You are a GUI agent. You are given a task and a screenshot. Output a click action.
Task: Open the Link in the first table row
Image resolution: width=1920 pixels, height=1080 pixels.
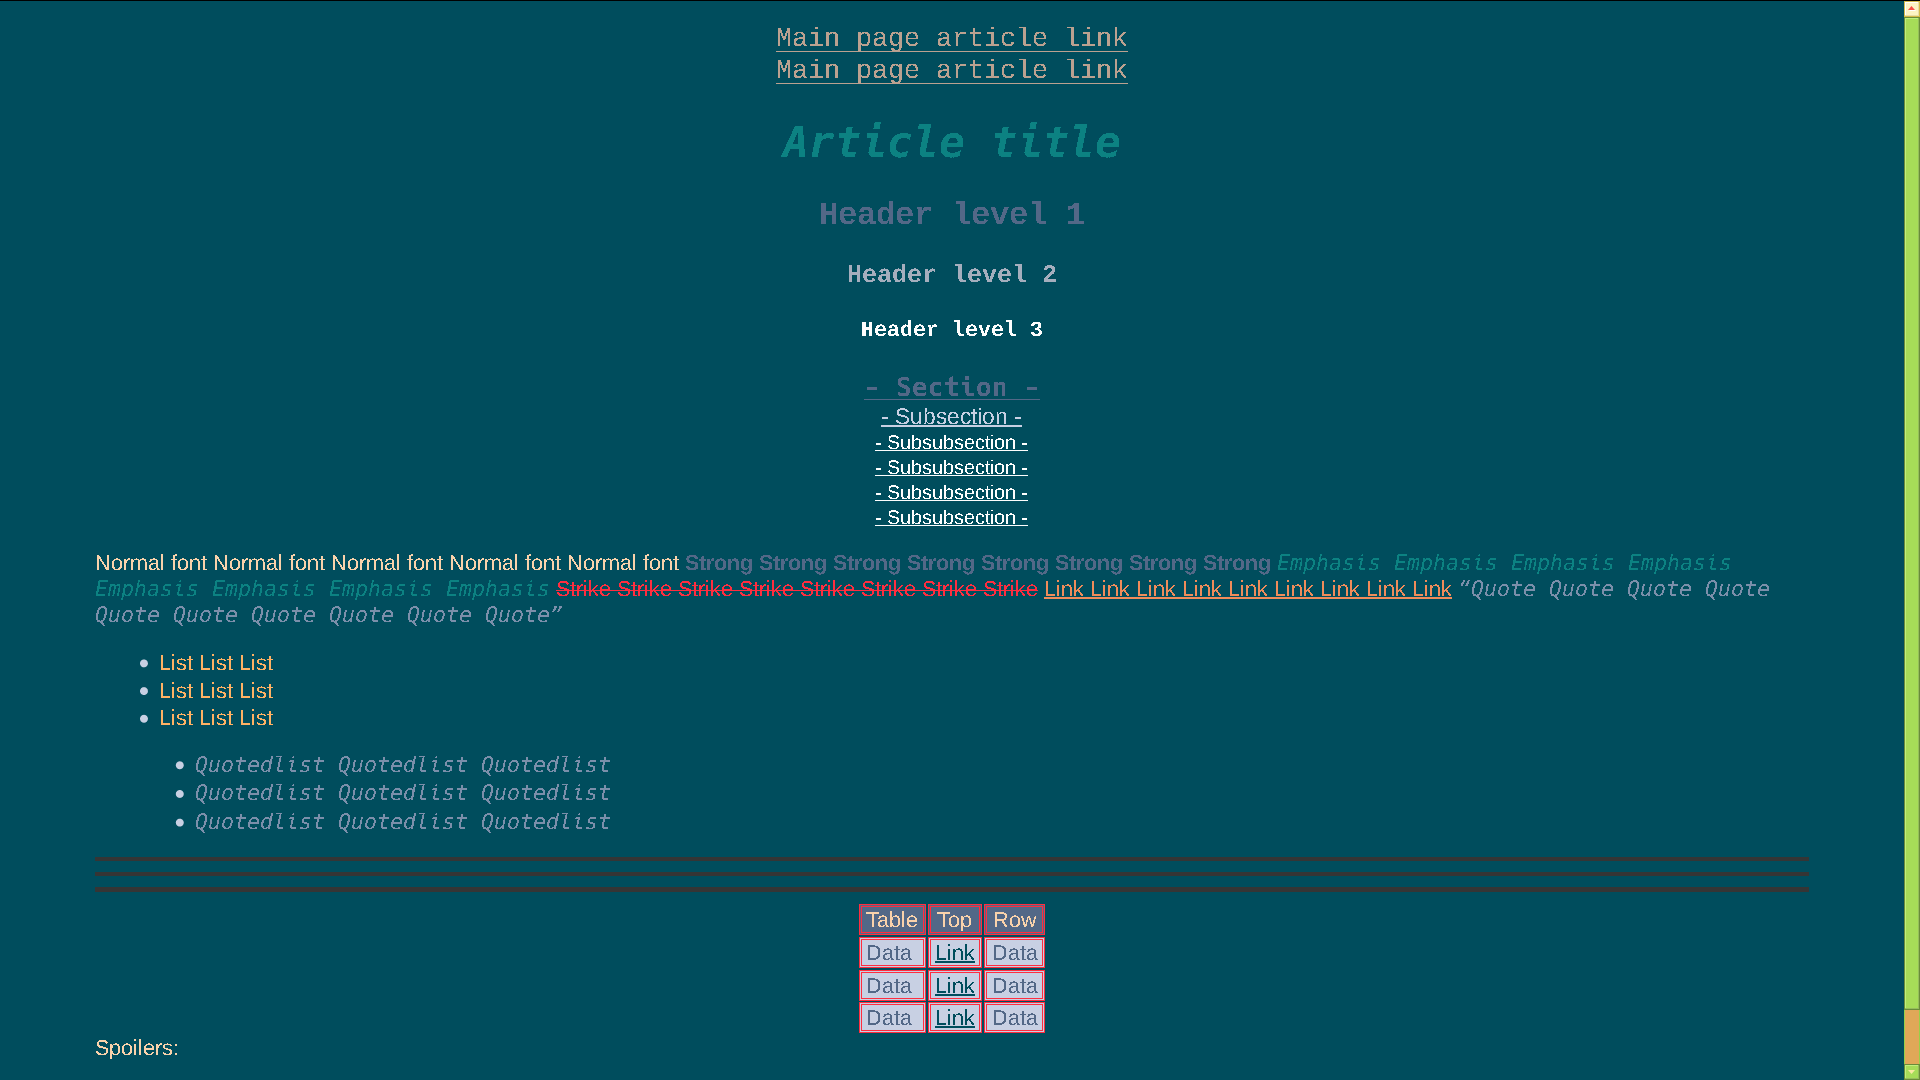tap(954, 952)
